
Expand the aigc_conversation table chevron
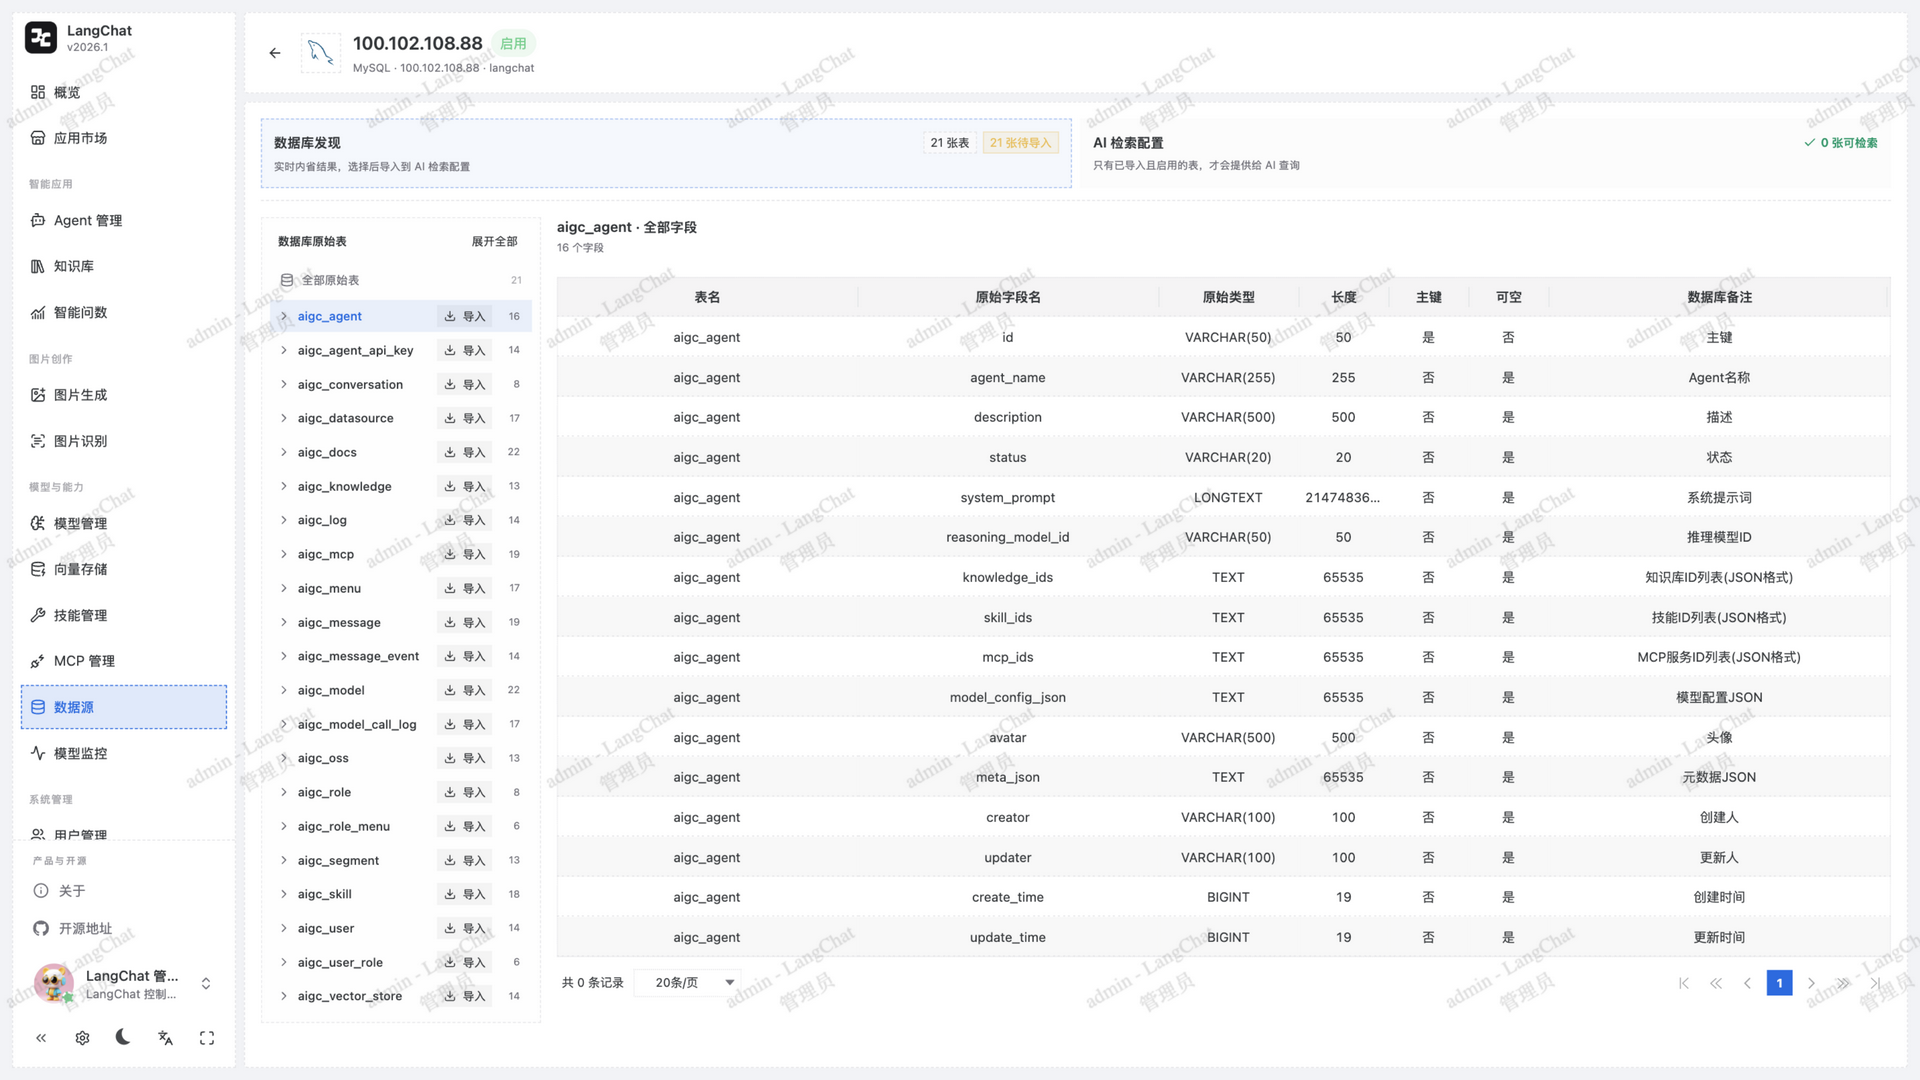tap(284, 384)
